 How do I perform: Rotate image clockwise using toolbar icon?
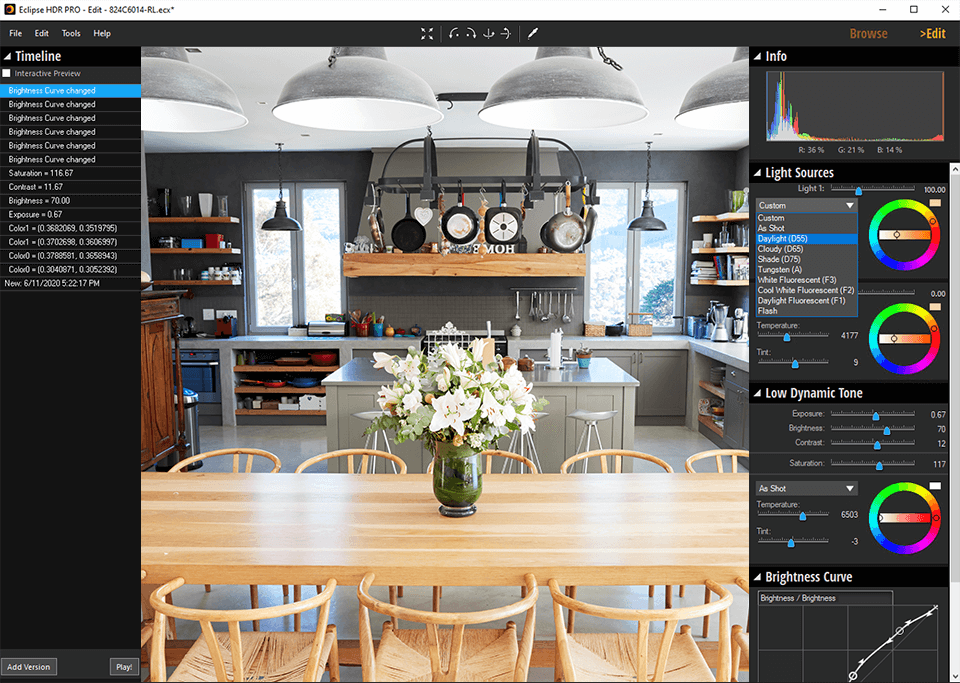(x=471, y=33)
